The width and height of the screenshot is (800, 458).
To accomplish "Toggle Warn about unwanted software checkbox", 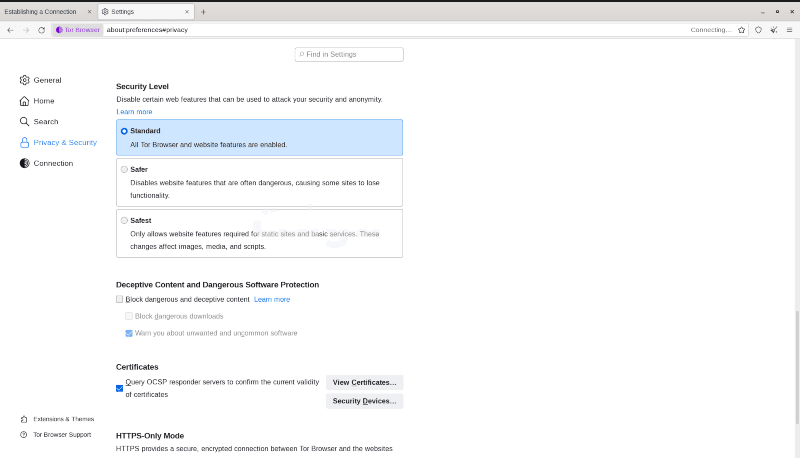I will (x=129, y=333).
